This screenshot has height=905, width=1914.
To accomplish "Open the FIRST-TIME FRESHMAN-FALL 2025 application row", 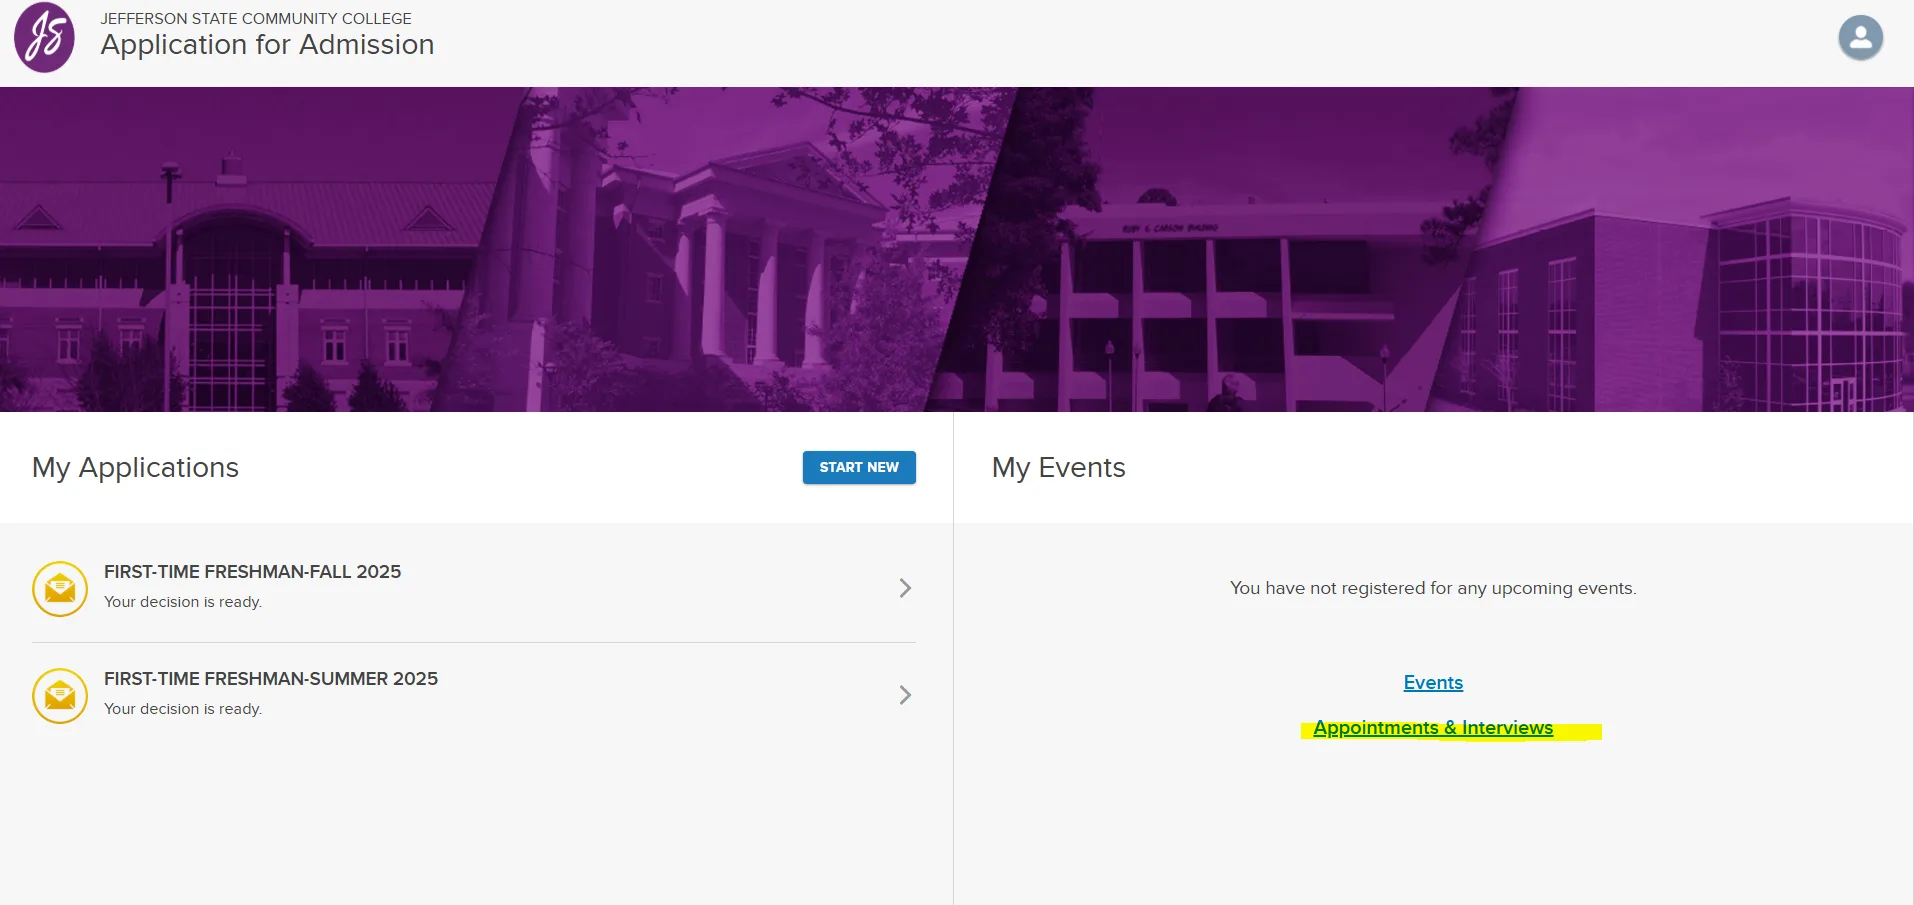I will tap(470, 588).
